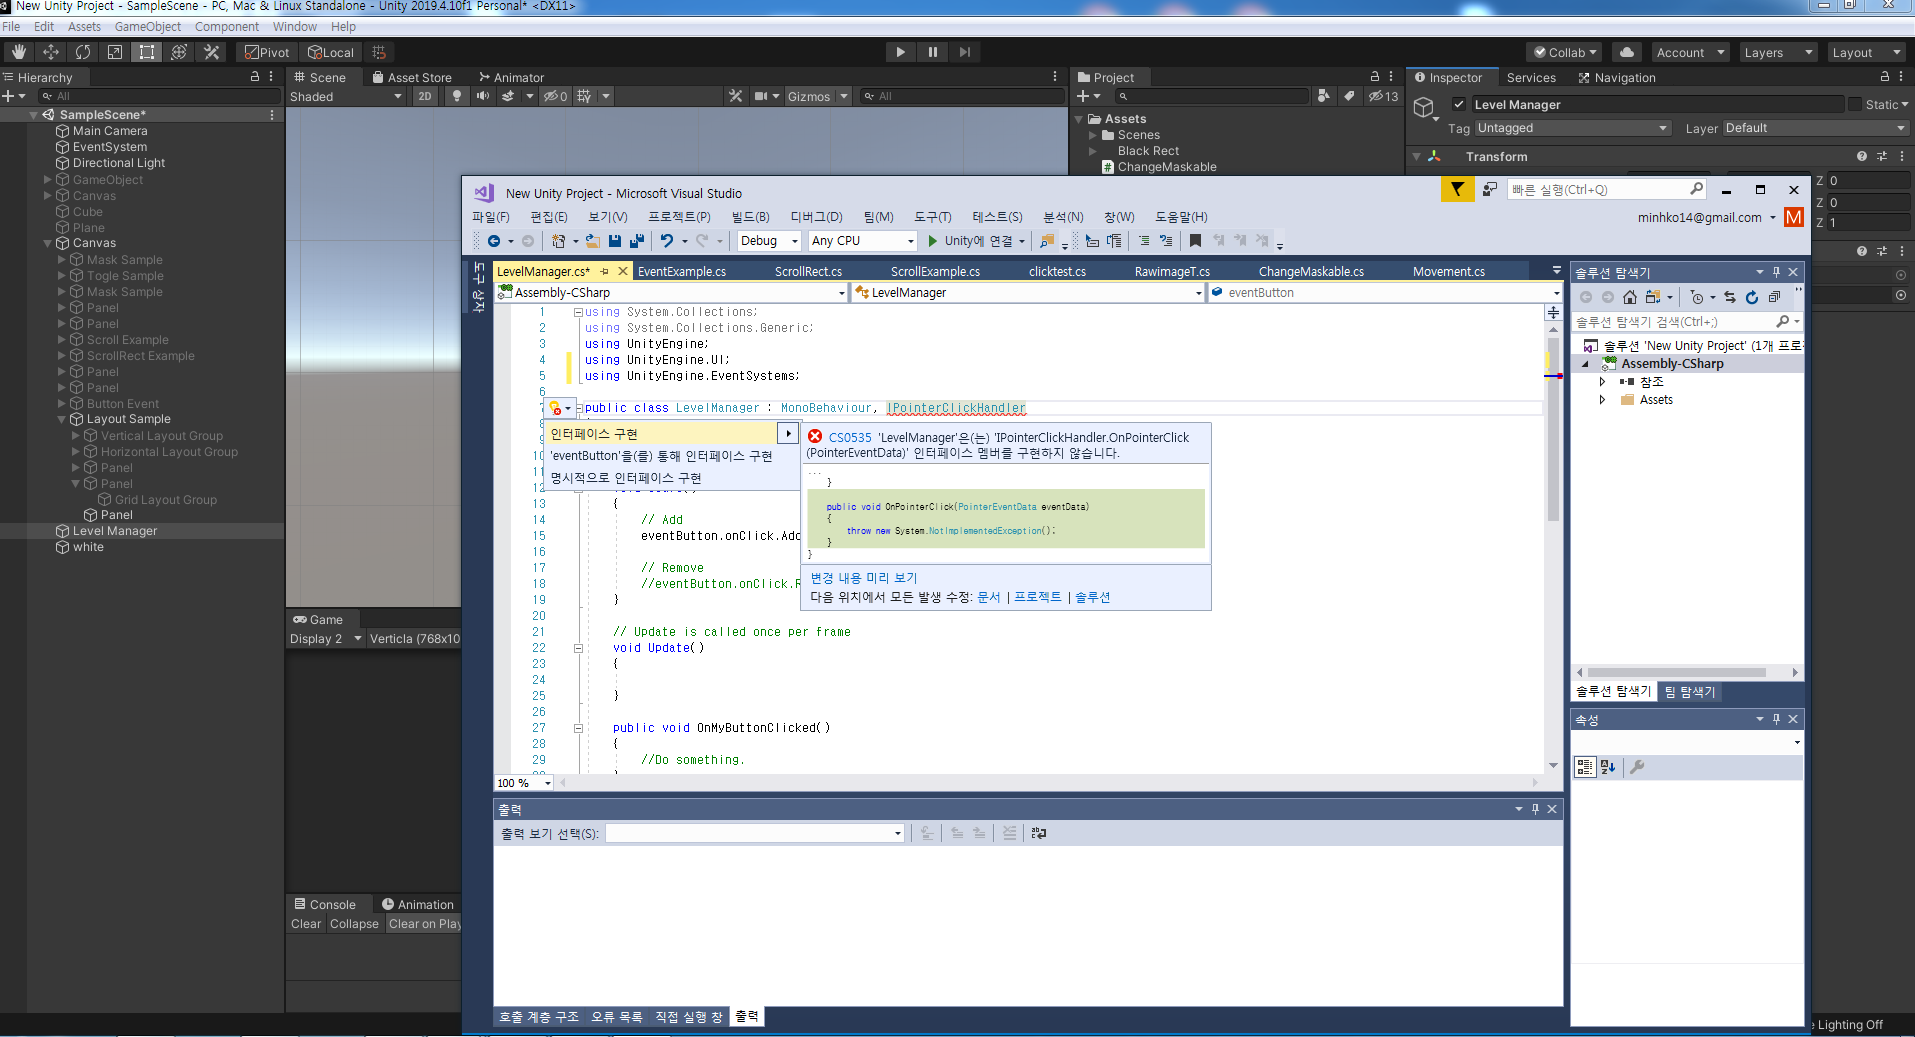Open Visual Studio 파일(F) menu

coord(490,217)
